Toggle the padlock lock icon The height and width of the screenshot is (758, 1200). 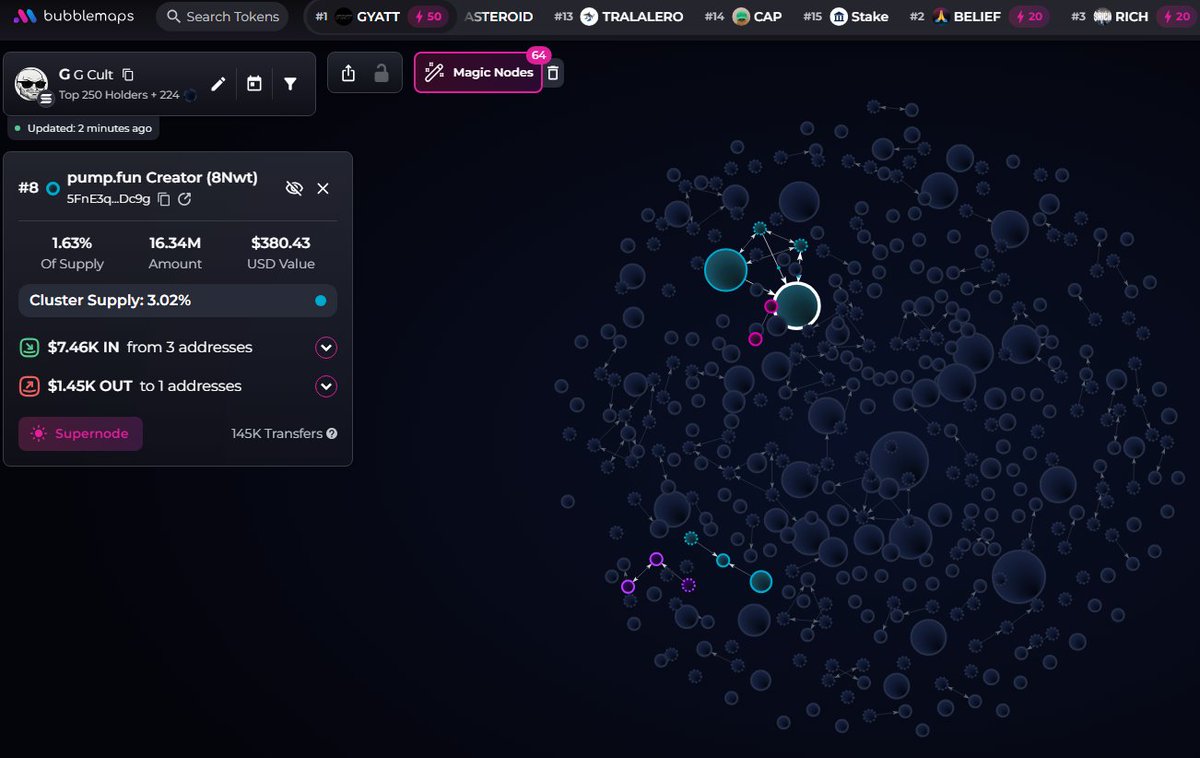point(381,73)
